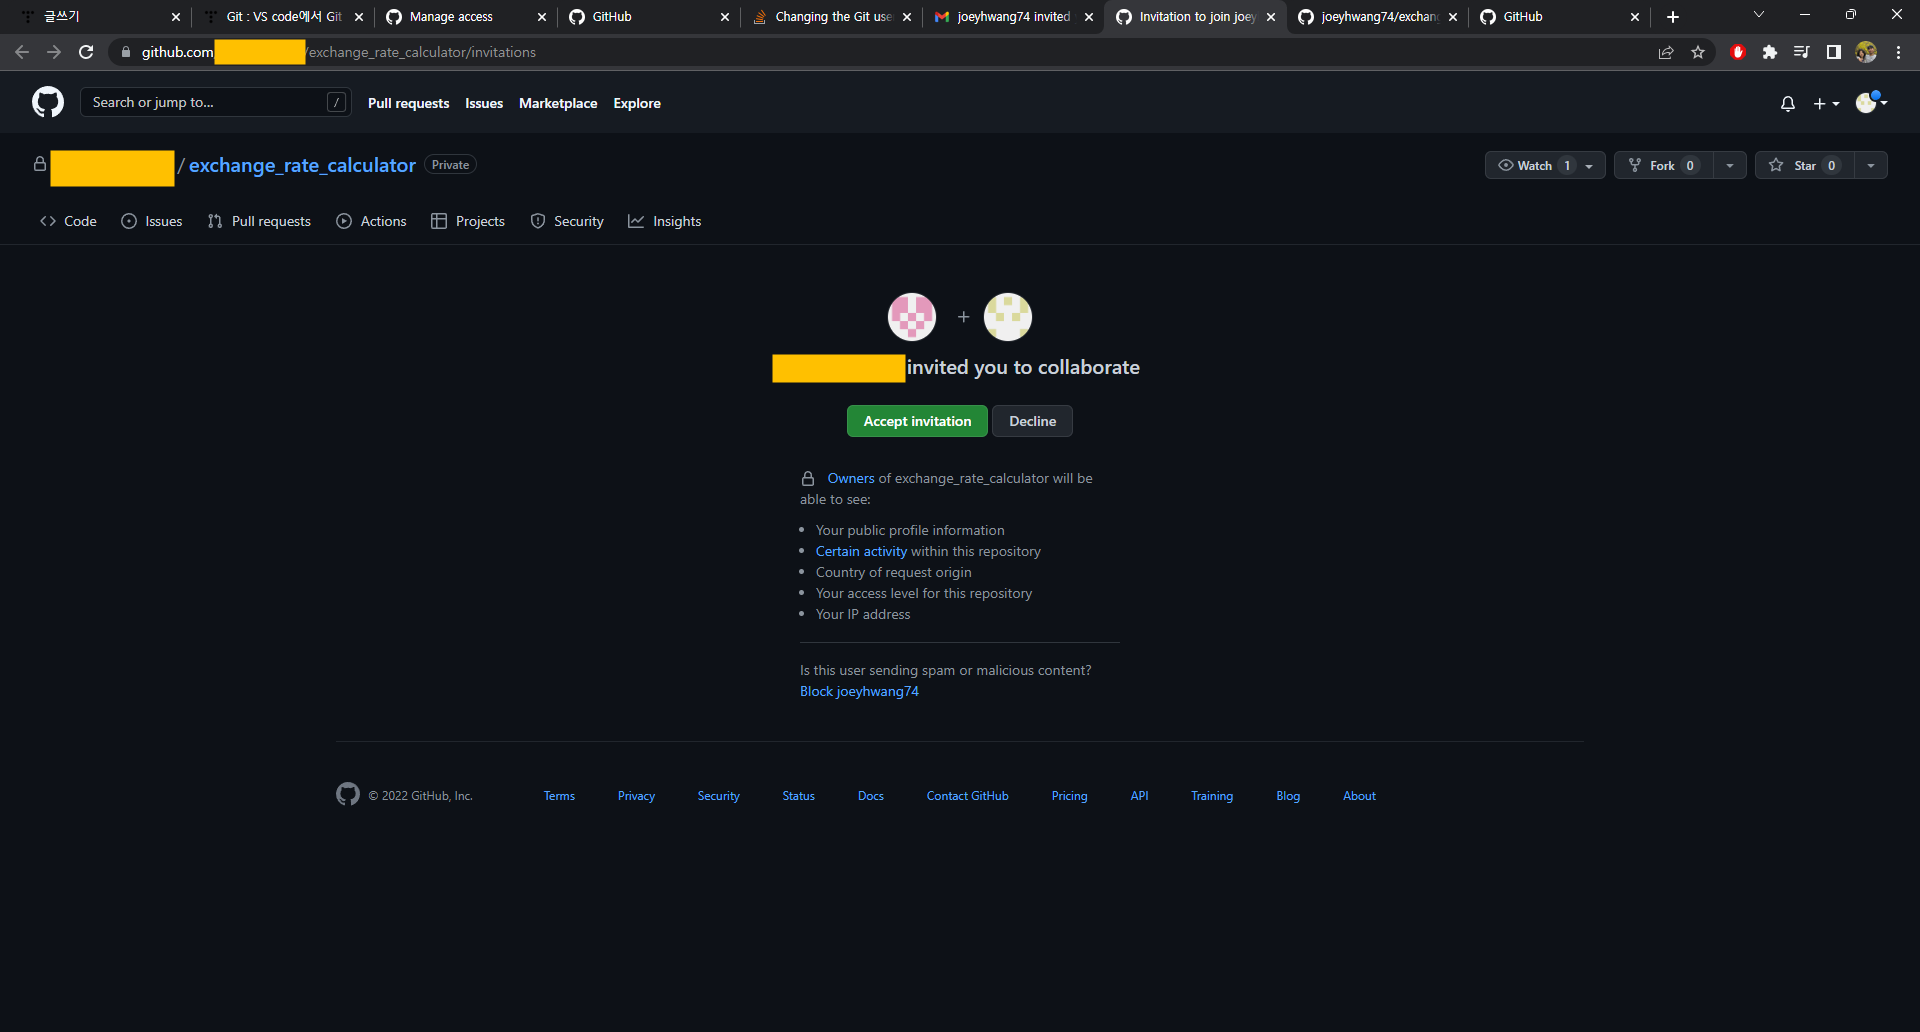Open notifications bell icon
Screen dimensions: 1920x1032
click(x=1788, y=103)
